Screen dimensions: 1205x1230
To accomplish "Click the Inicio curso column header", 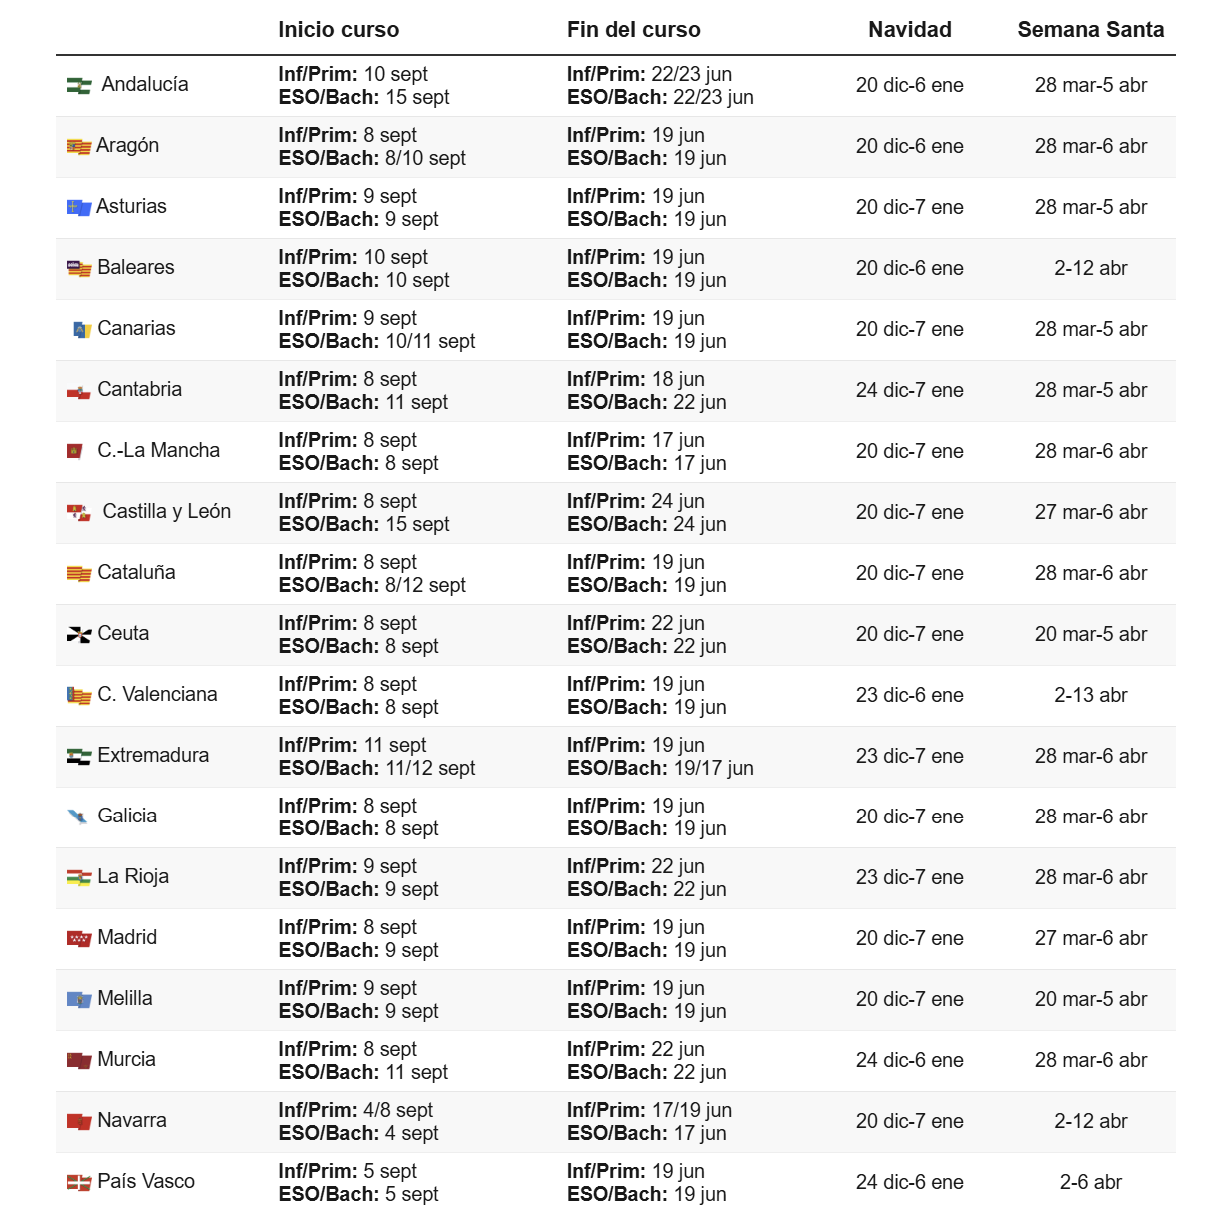I will 338,30.
